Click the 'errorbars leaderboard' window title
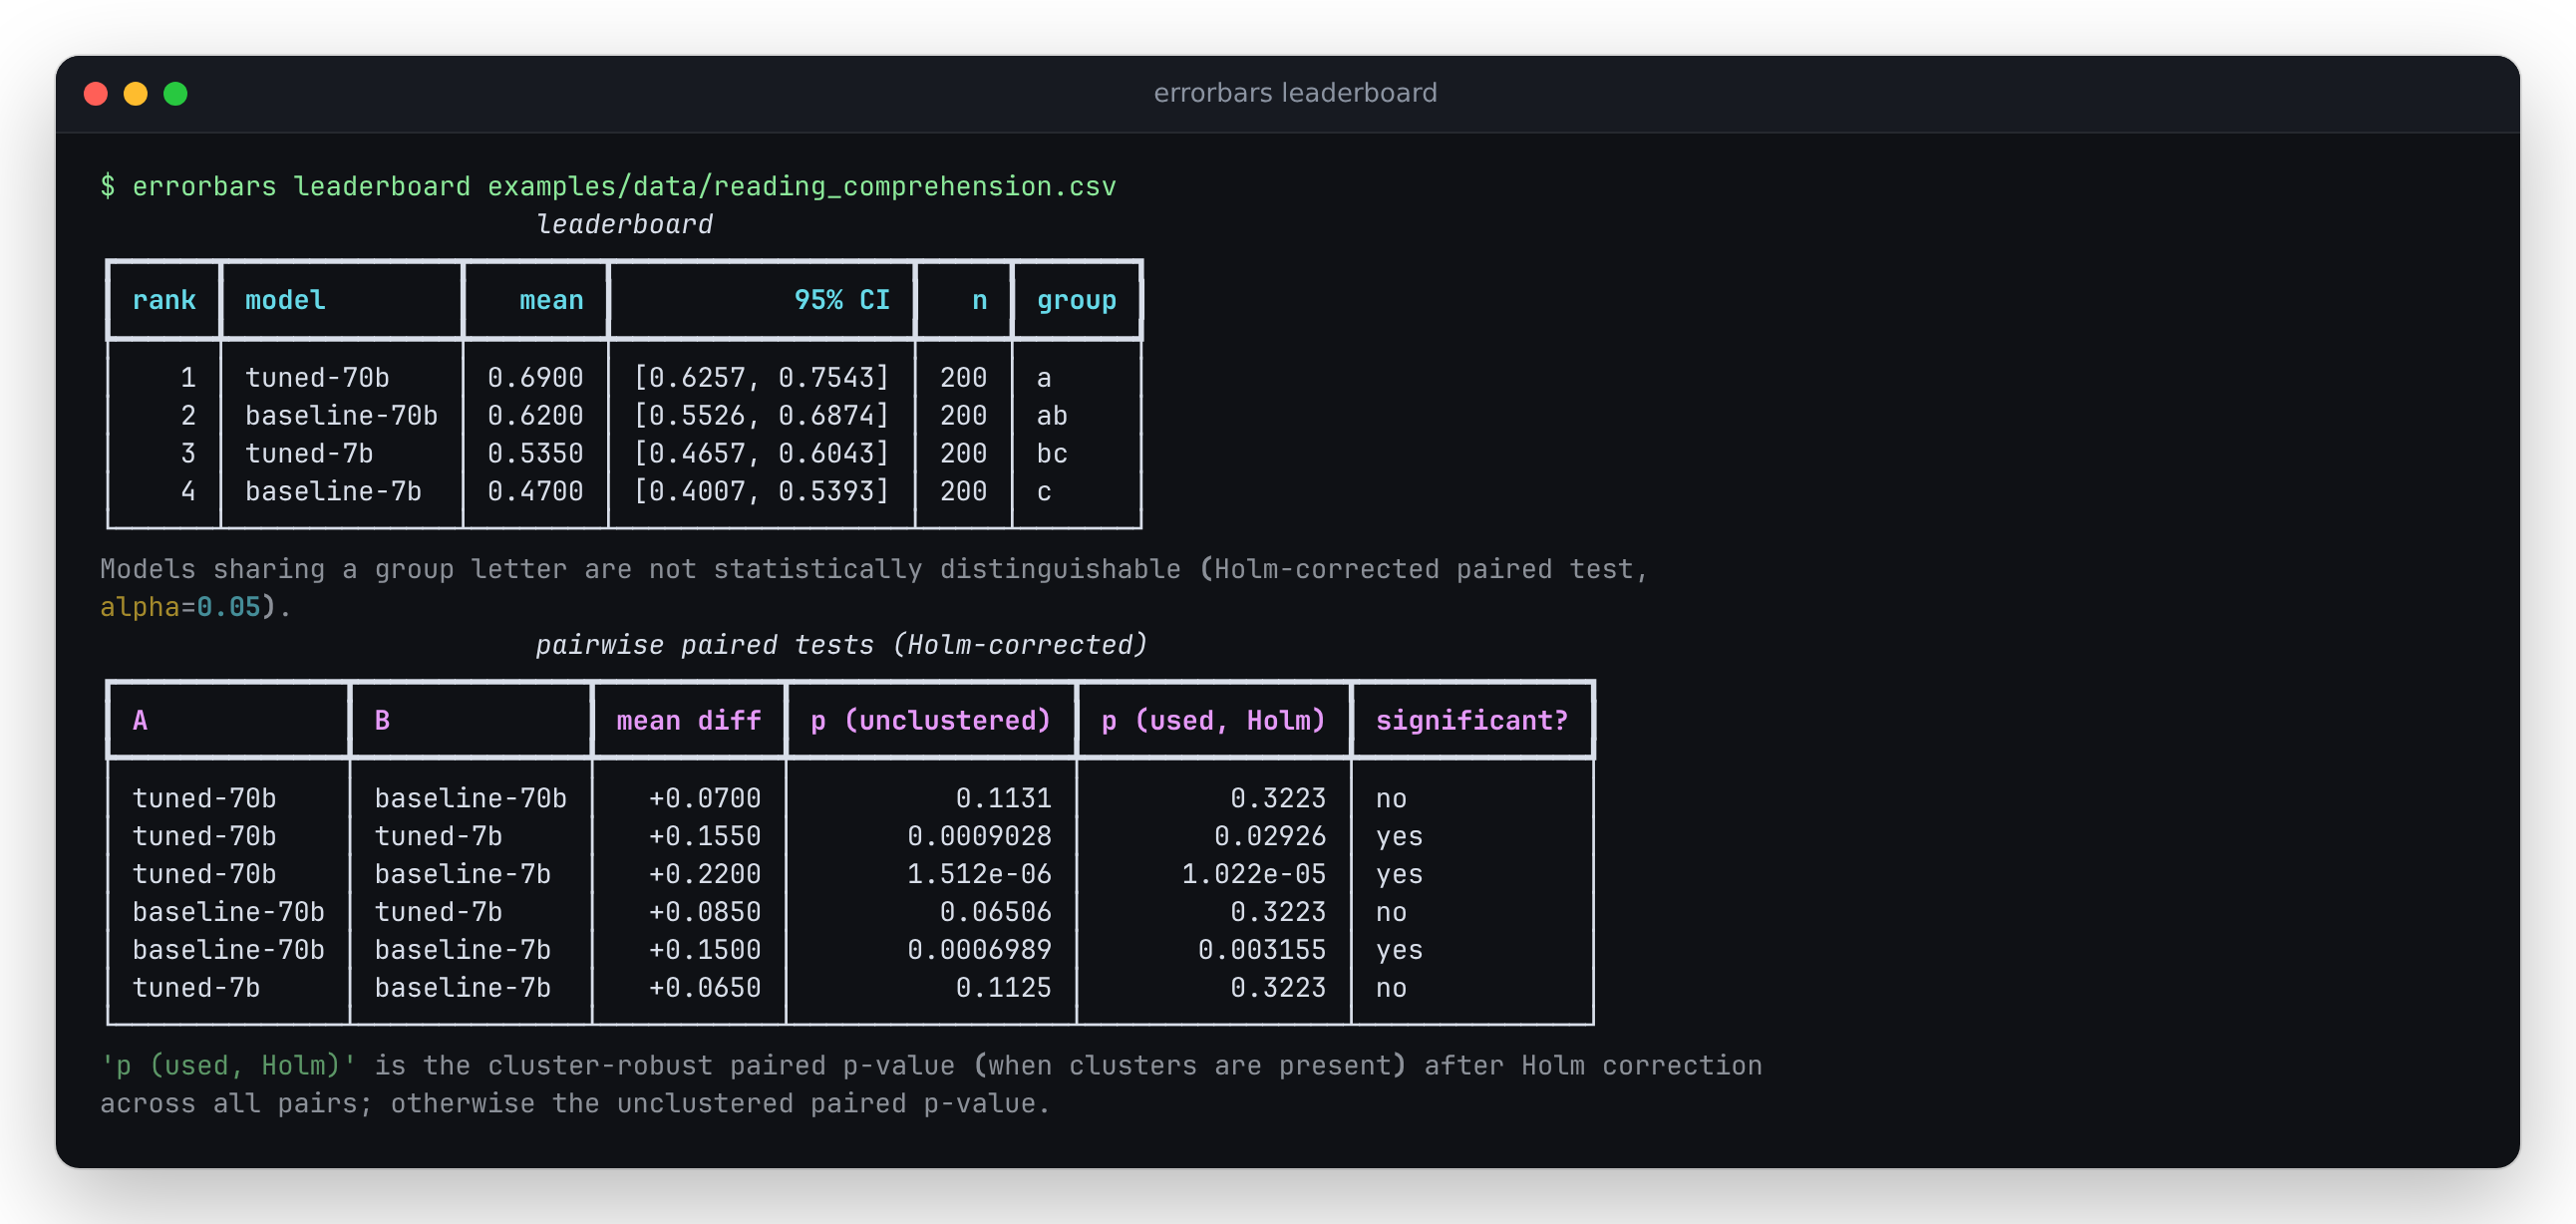Viewport: 2576px width, 1224px height. (x=1295, y=93)
